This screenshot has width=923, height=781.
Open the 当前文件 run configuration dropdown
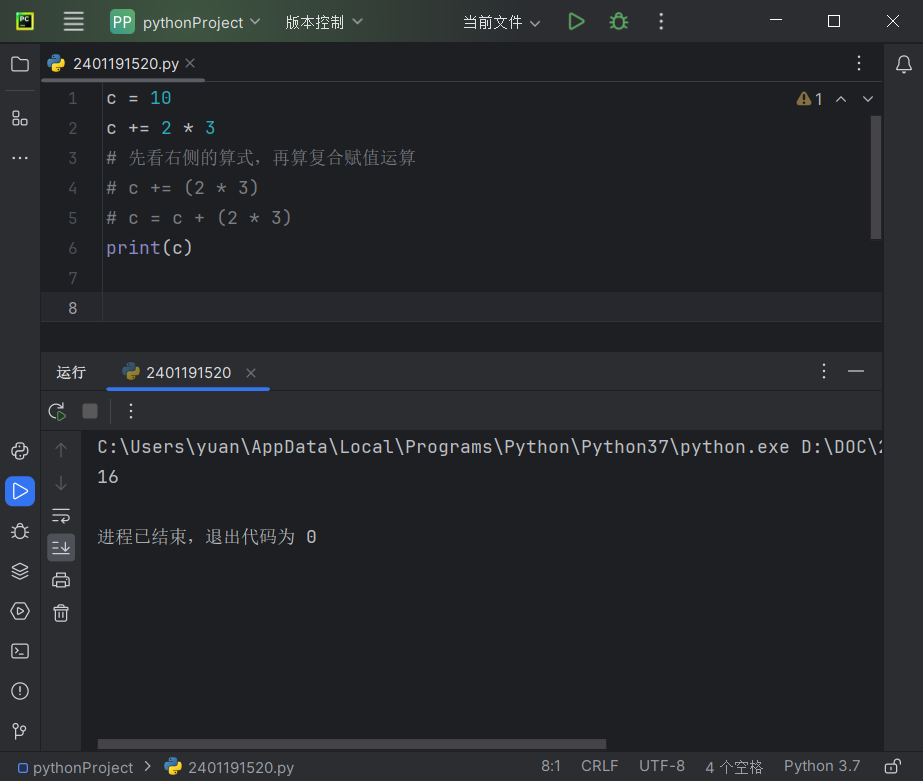pos(502,22)
